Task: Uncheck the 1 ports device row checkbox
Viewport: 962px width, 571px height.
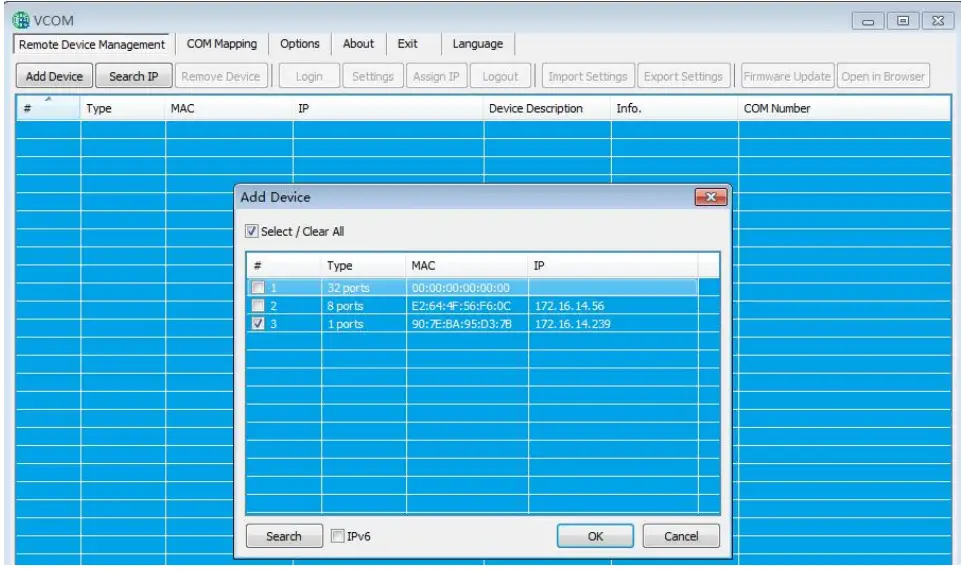Action: pyautogui.click(x=258, y=324)
